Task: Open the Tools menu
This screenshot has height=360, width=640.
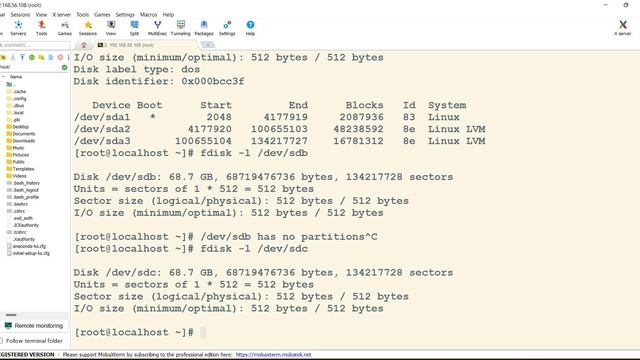Action: click(x=82, y=14)
